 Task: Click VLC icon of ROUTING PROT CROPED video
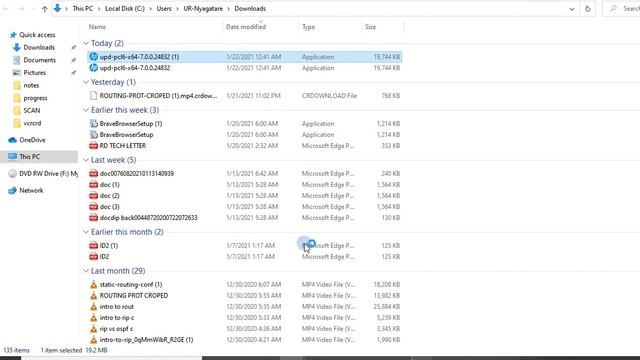(x=93, y=296)
